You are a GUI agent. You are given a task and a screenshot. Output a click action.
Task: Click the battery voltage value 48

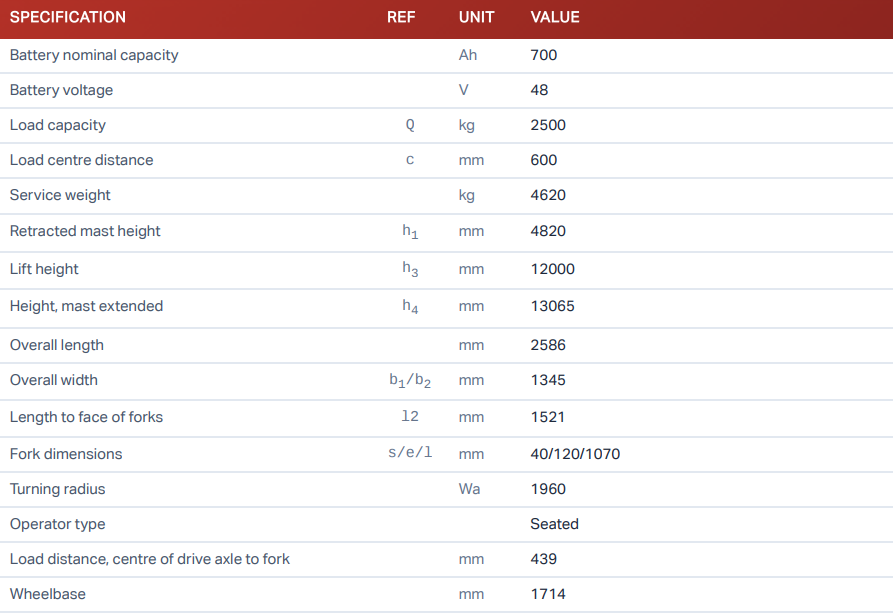point(539,90)
